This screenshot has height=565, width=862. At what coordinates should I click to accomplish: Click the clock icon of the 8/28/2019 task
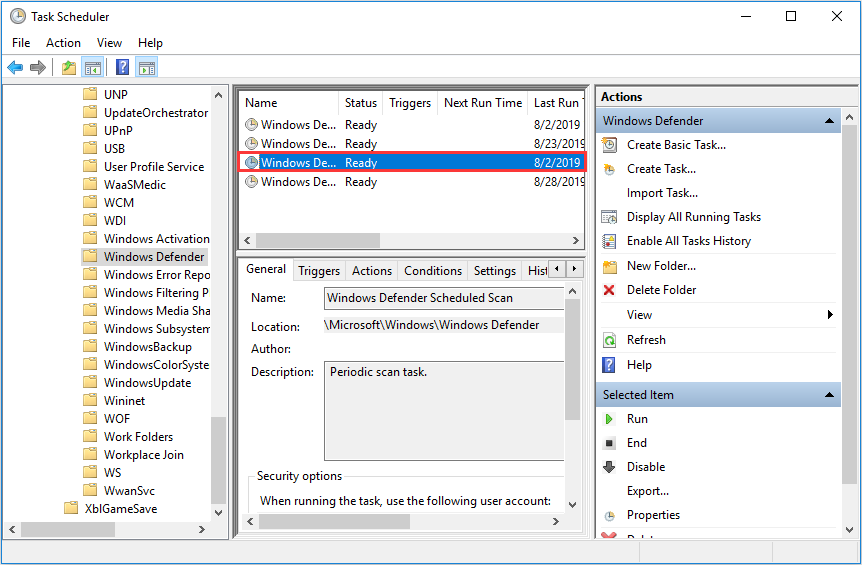click(x=251, y=181)
